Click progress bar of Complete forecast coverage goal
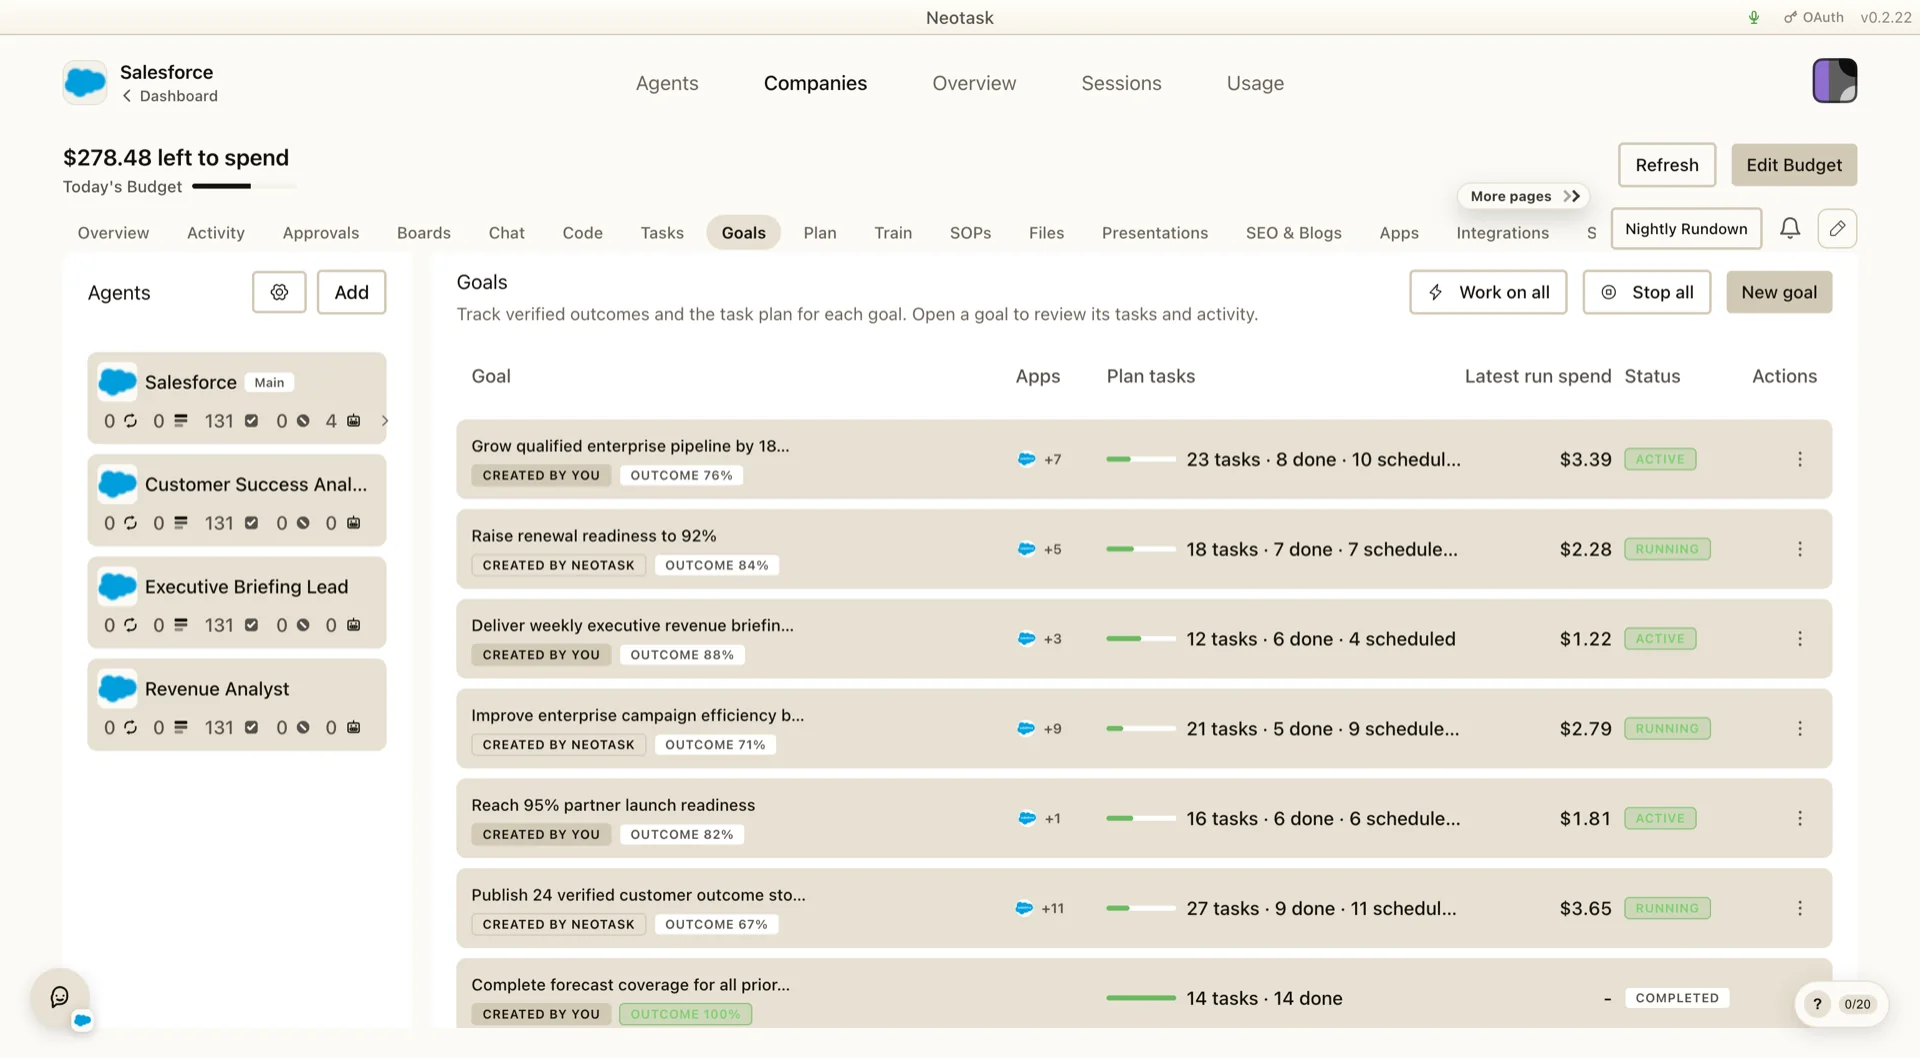 coord(1141,998)
